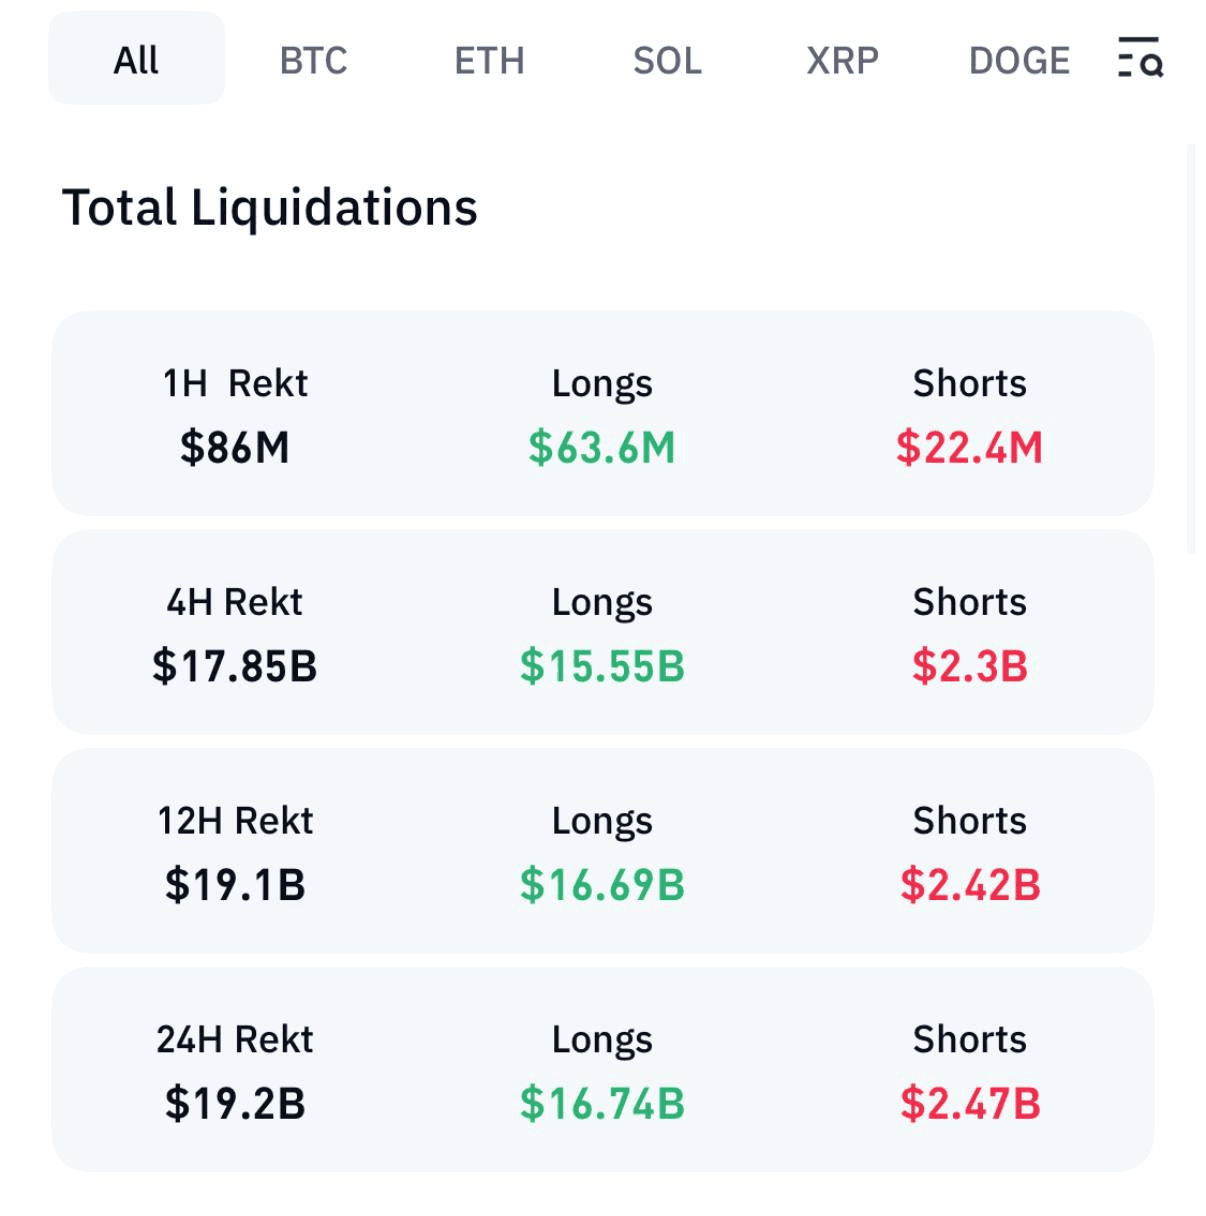Click the 4H Shorts $2.3B value
The height and width of the screenshot is (1216, 1206).
click(969, 666)
